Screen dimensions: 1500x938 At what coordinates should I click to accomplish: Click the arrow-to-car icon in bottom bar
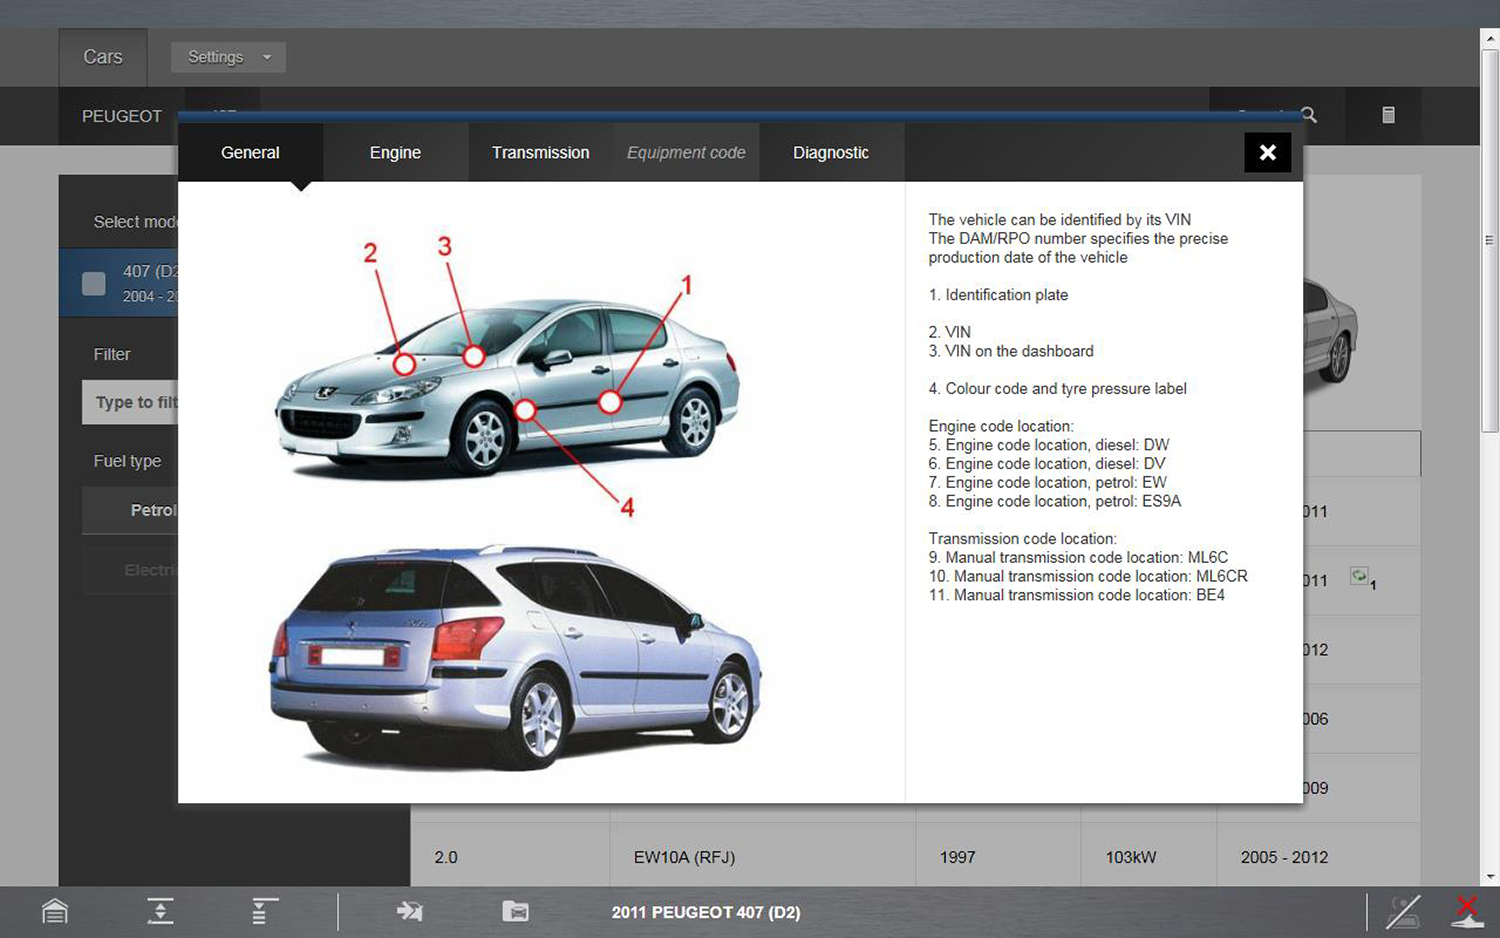click(x=410, y=911)
